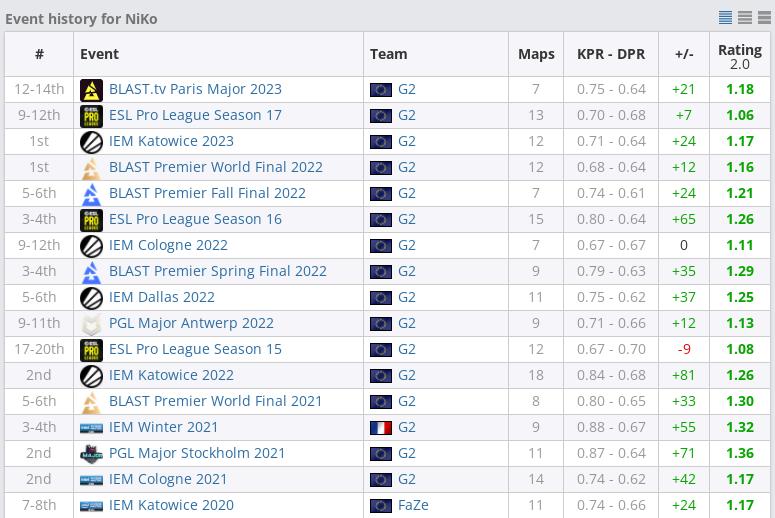The height and width of the screenshot is (518, 775).
Task: Click the PGL Major Stockholm 2021 logo
Action: [x=91, y=454]
